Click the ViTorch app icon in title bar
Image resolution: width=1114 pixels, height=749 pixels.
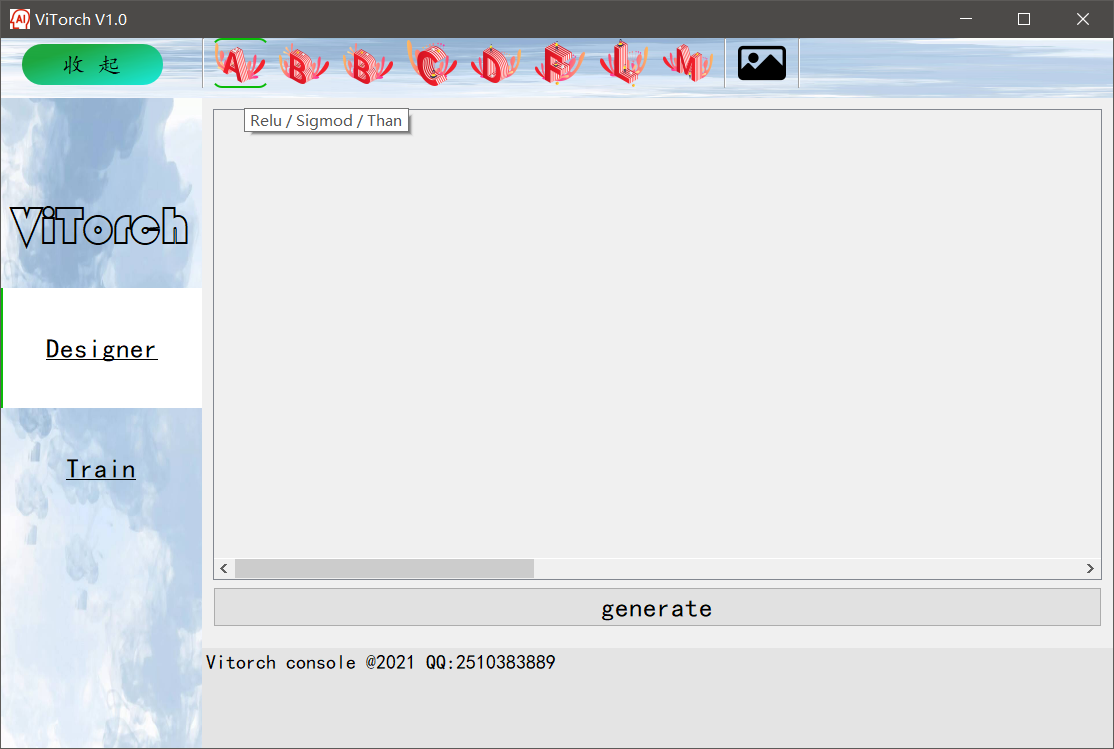[x=19, y=19]
